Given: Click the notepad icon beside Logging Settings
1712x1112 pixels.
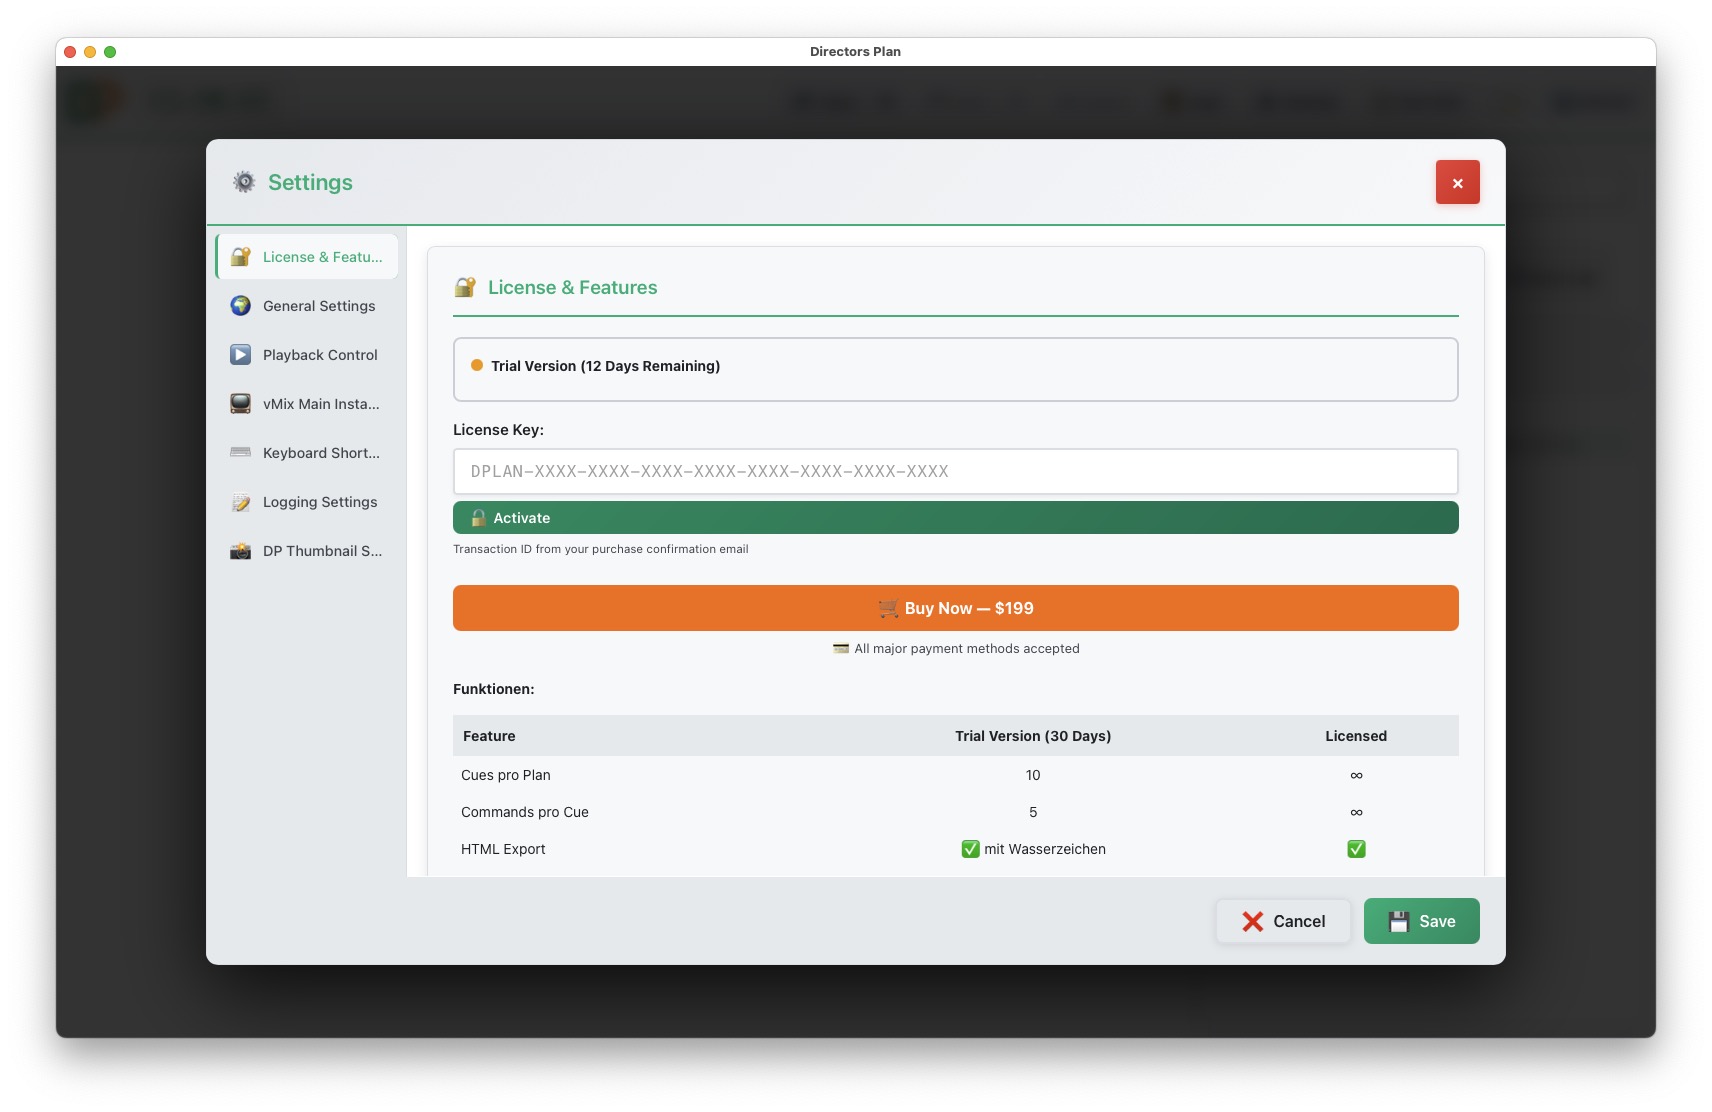Looking at the screenshot, I should (240, 501).
